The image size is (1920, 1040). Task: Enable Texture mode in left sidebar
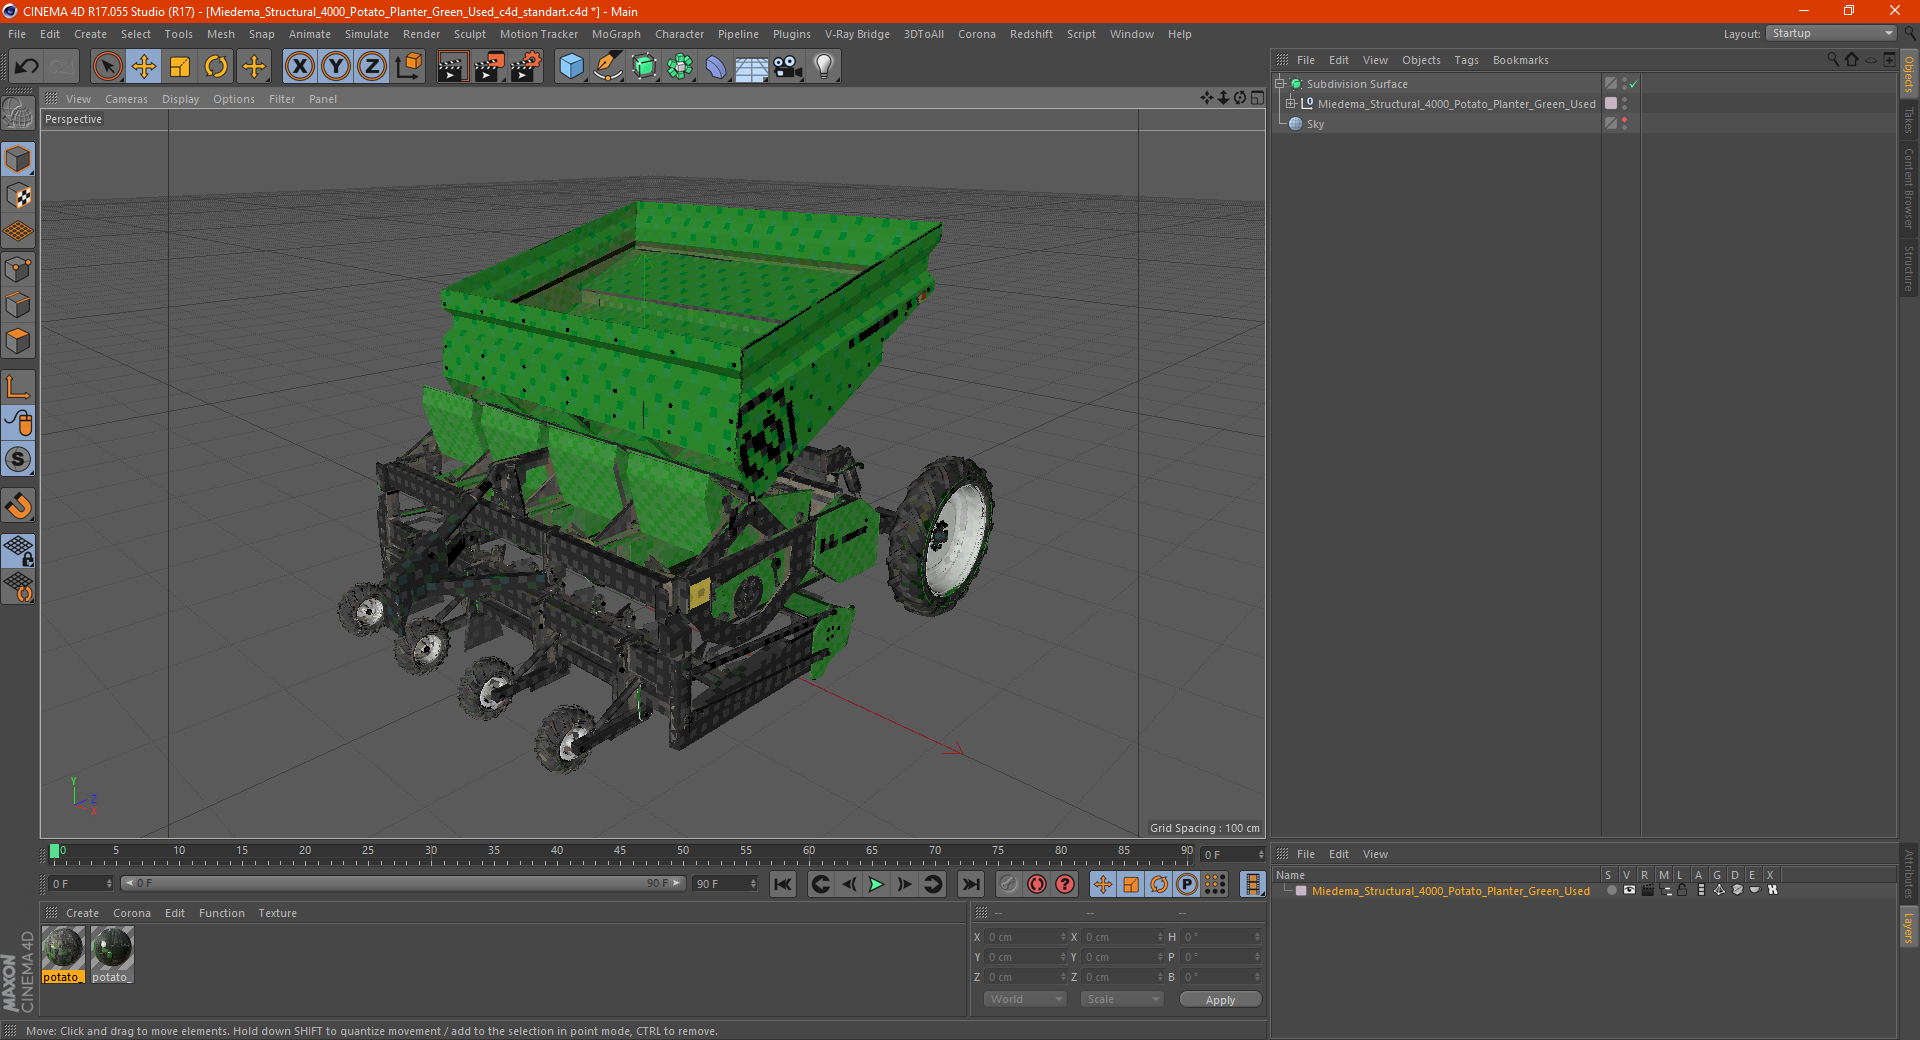(18, 196)
